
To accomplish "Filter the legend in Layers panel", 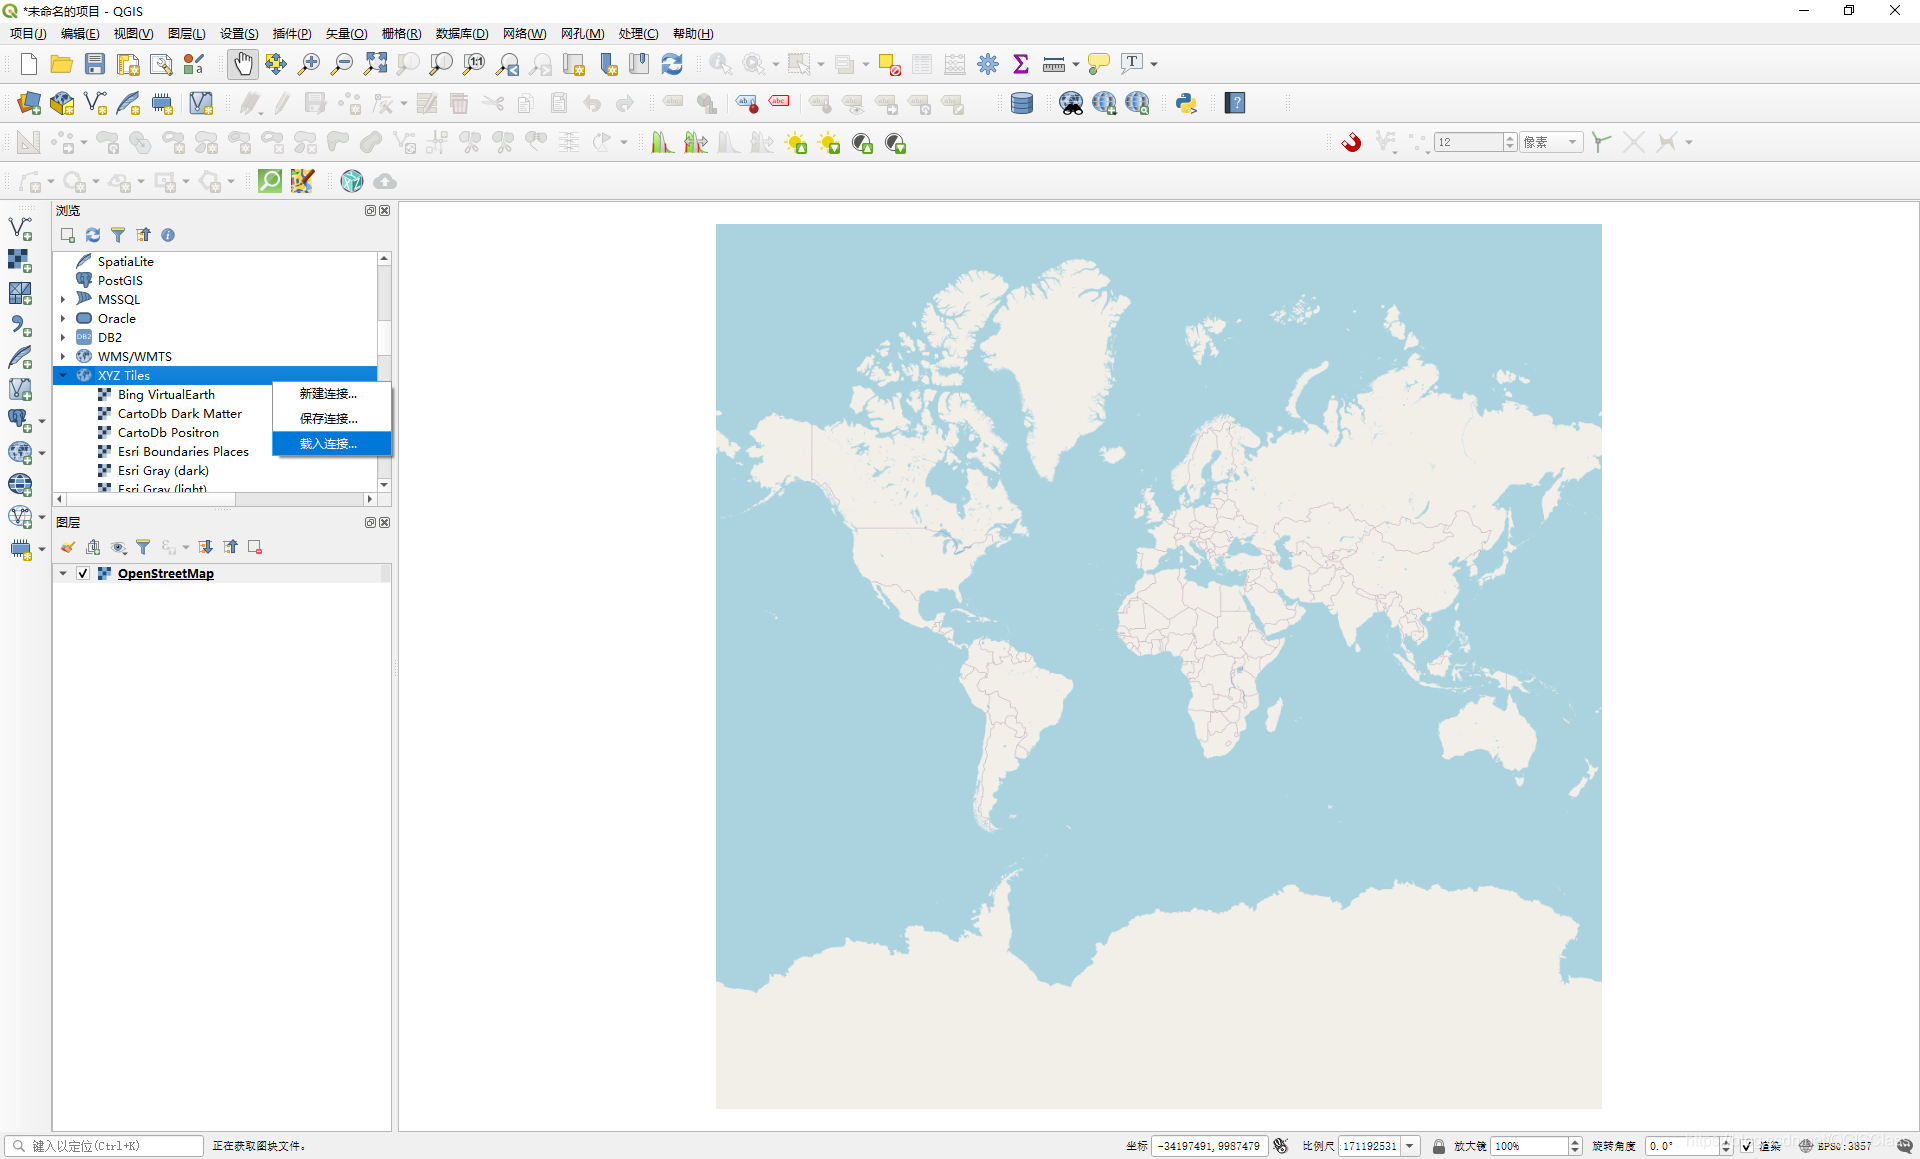I will [143, 547].
